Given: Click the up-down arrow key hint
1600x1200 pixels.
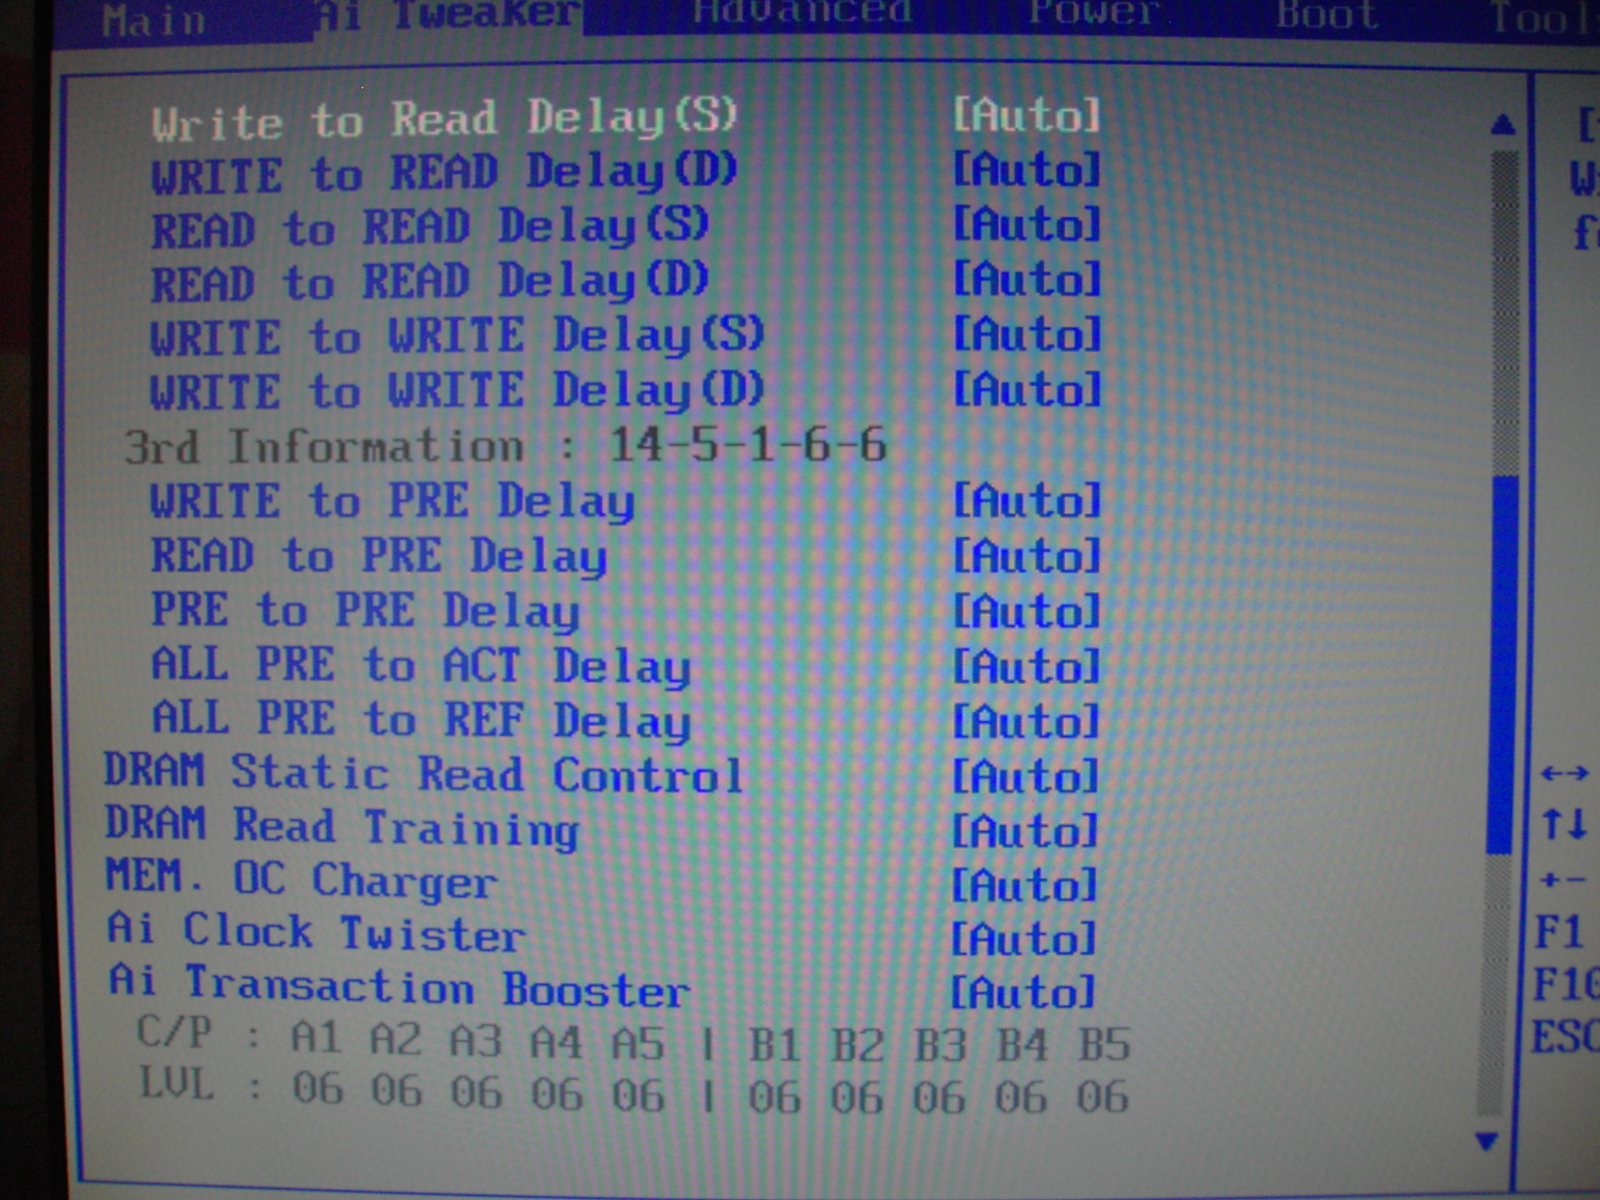Looking at the screenshot, I should point(1564,825).
